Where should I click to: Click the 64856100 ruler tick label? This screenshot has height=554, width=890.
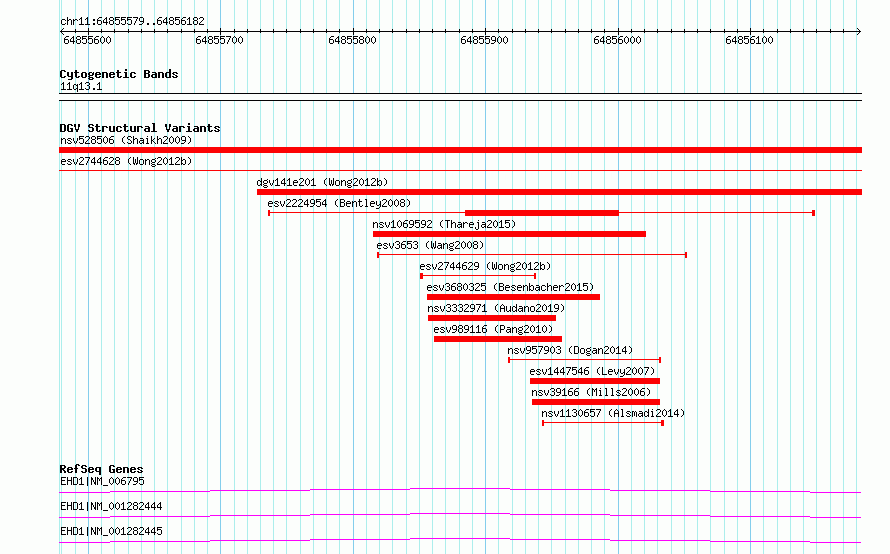(x=749, y=40)
